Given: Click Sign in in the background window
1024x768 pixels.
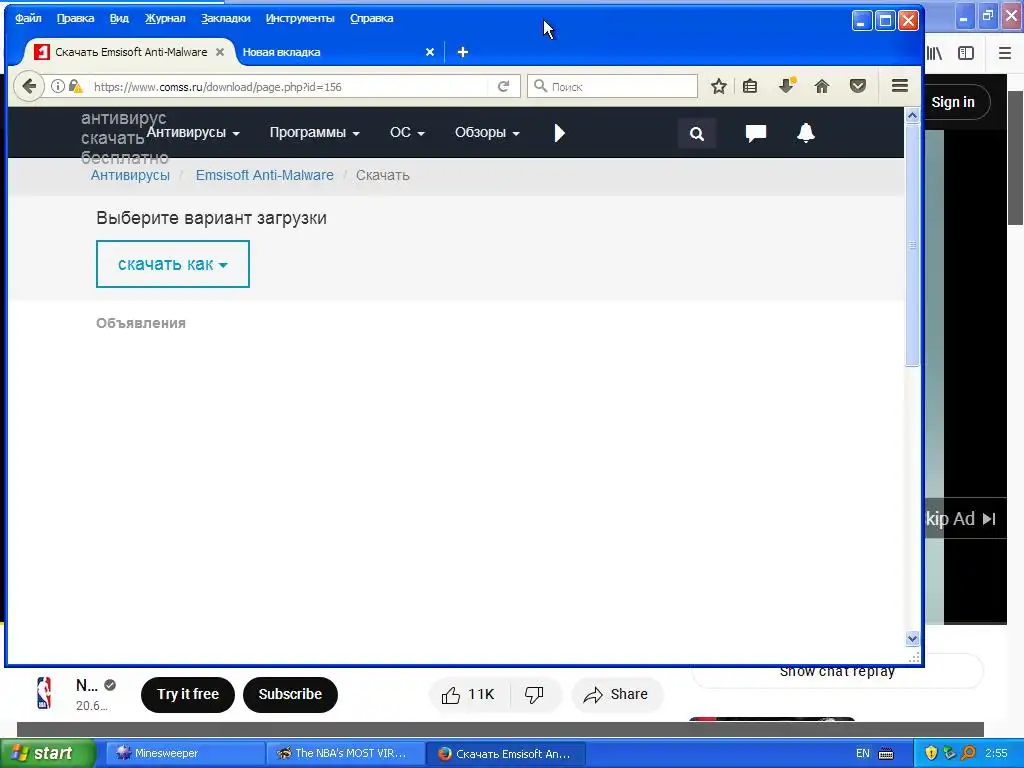Looking at the screenshot, I should [x=953, y=102].
